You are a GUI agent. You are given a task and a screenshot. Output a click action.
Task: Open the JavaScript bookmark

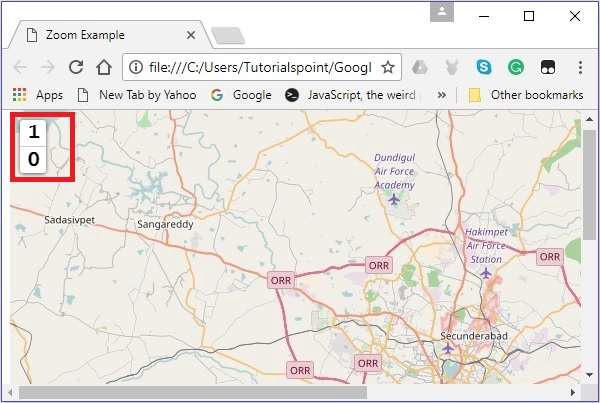pos(354,95)
